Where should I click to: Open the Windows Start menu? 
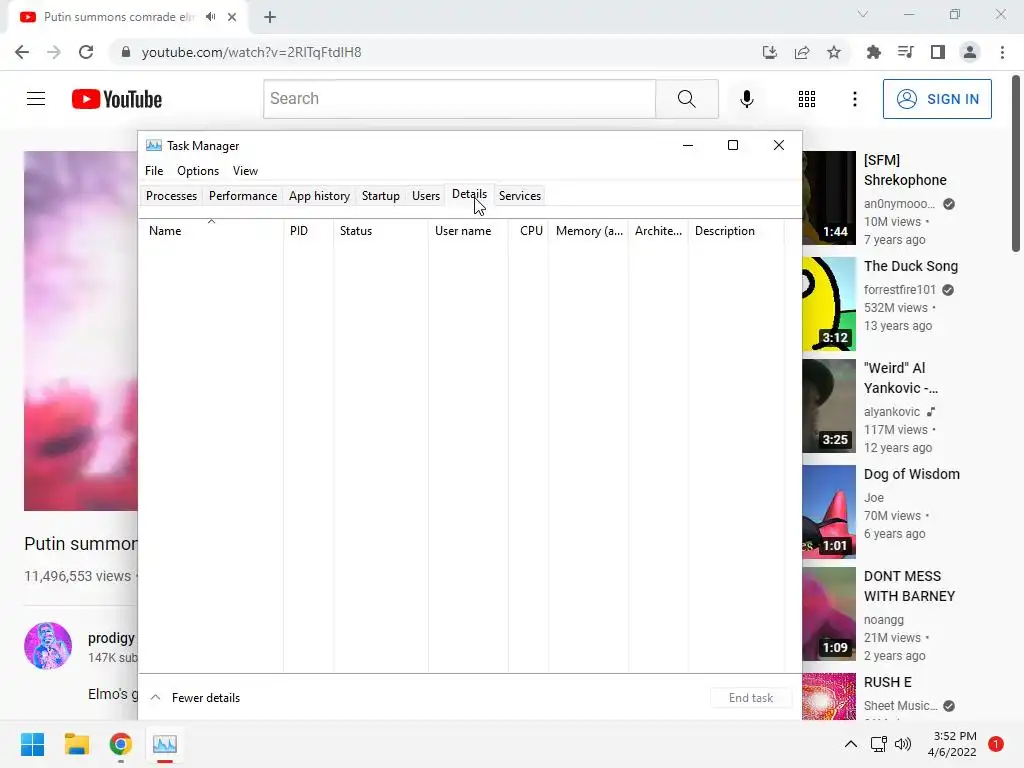(32, 744)
